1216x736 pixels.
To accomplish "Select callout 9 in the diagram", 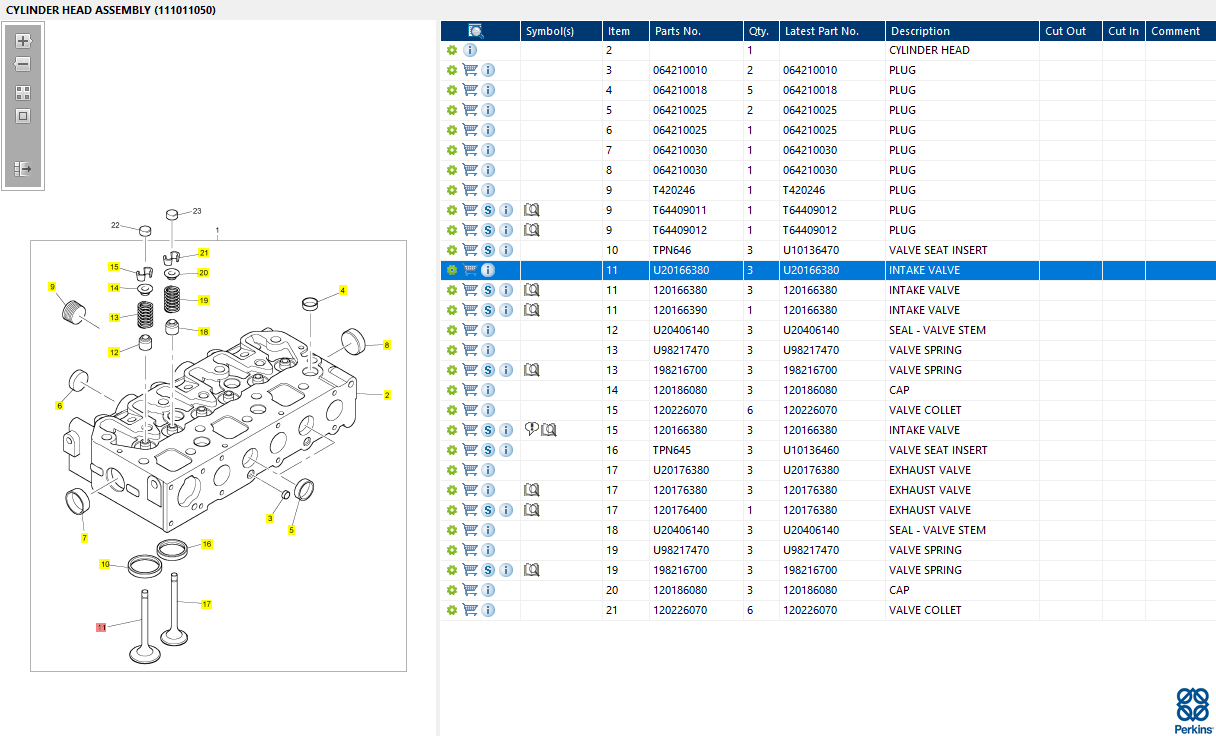I will tap(52, 287).
